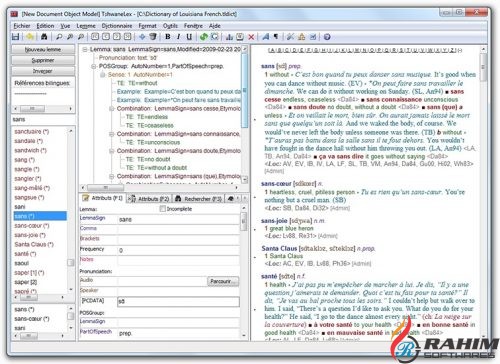
Task: Open help via blue question mark icon
Action: tap(327, 37)
